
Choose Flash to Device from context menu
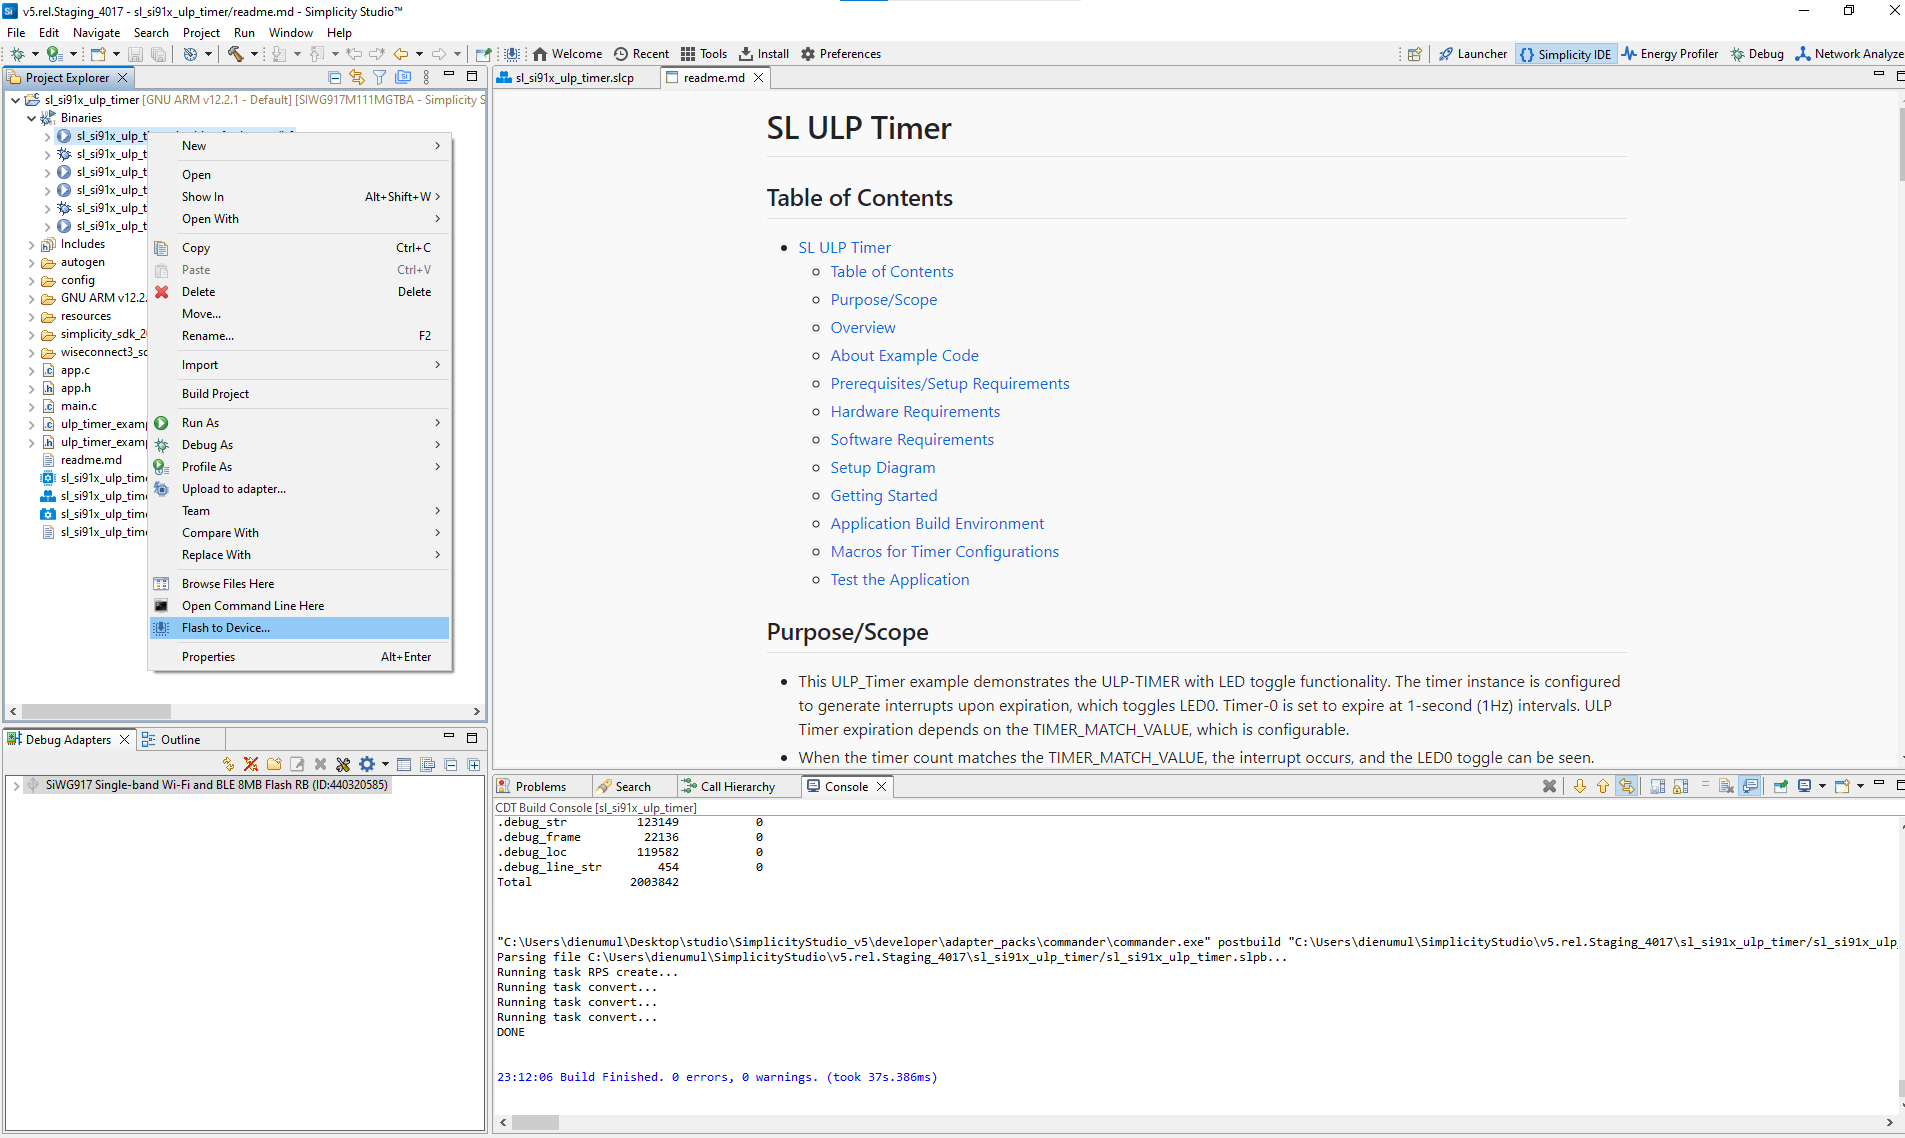226,627
